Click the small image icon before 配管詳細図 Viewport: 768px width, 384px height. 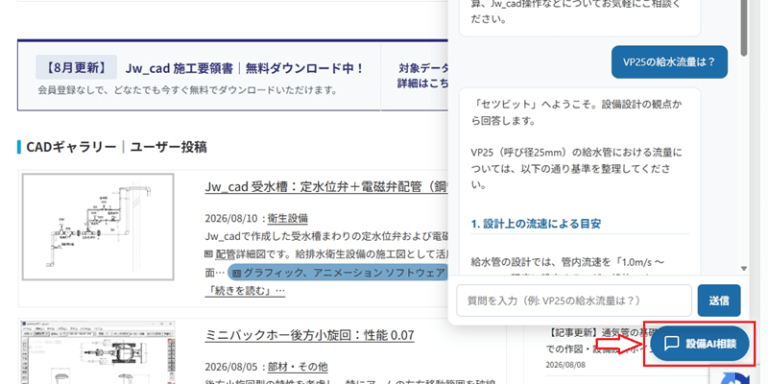208,255
